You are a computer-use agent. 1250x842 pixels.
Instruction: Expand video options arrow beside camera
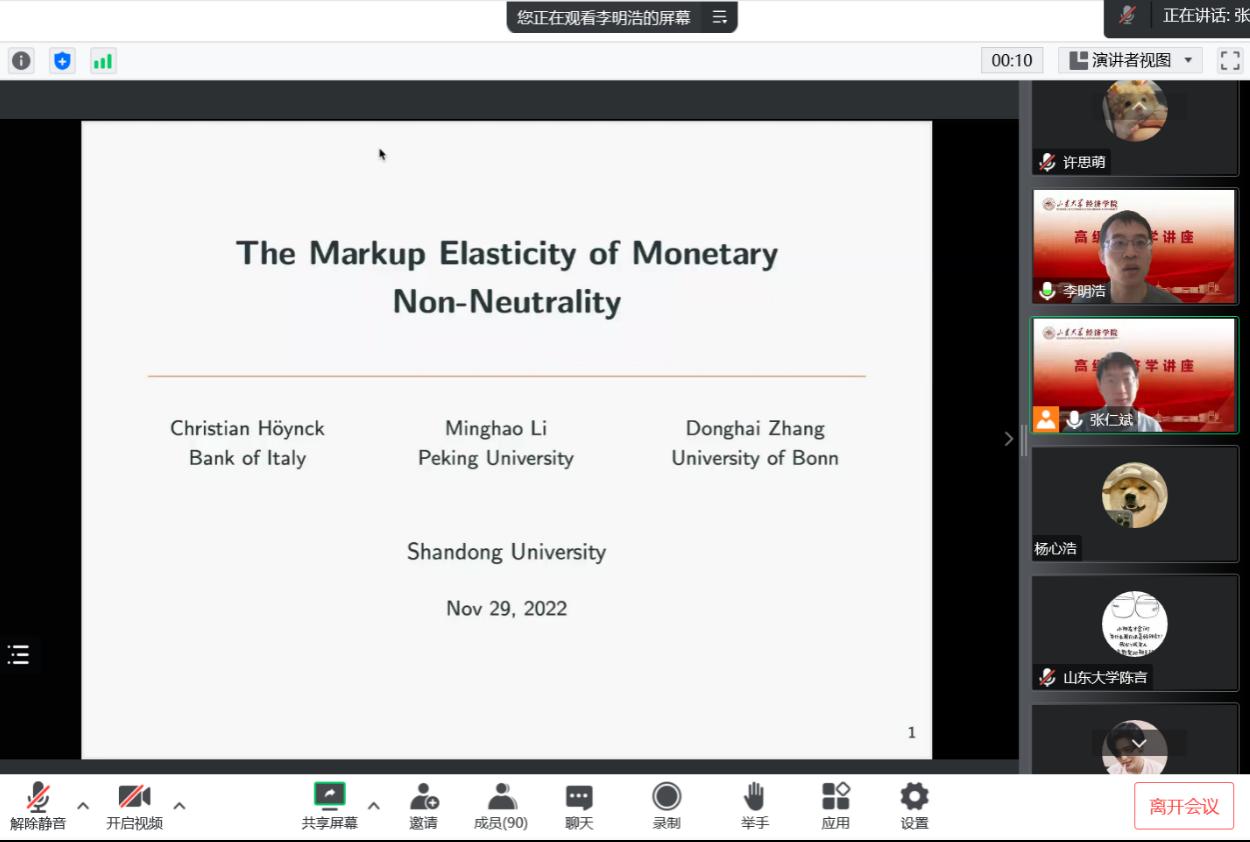click(179, 805)
